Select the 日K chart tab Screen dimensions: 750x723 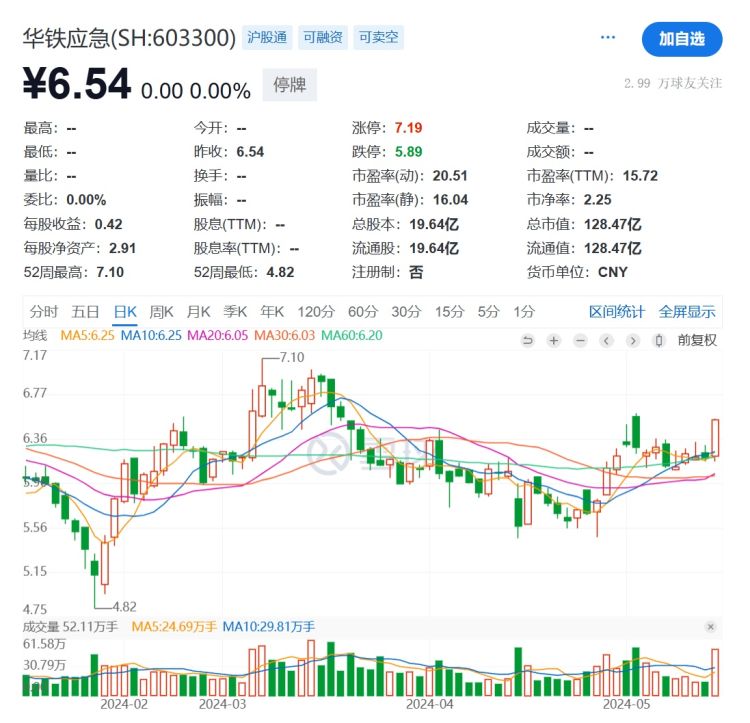(125, 312)
